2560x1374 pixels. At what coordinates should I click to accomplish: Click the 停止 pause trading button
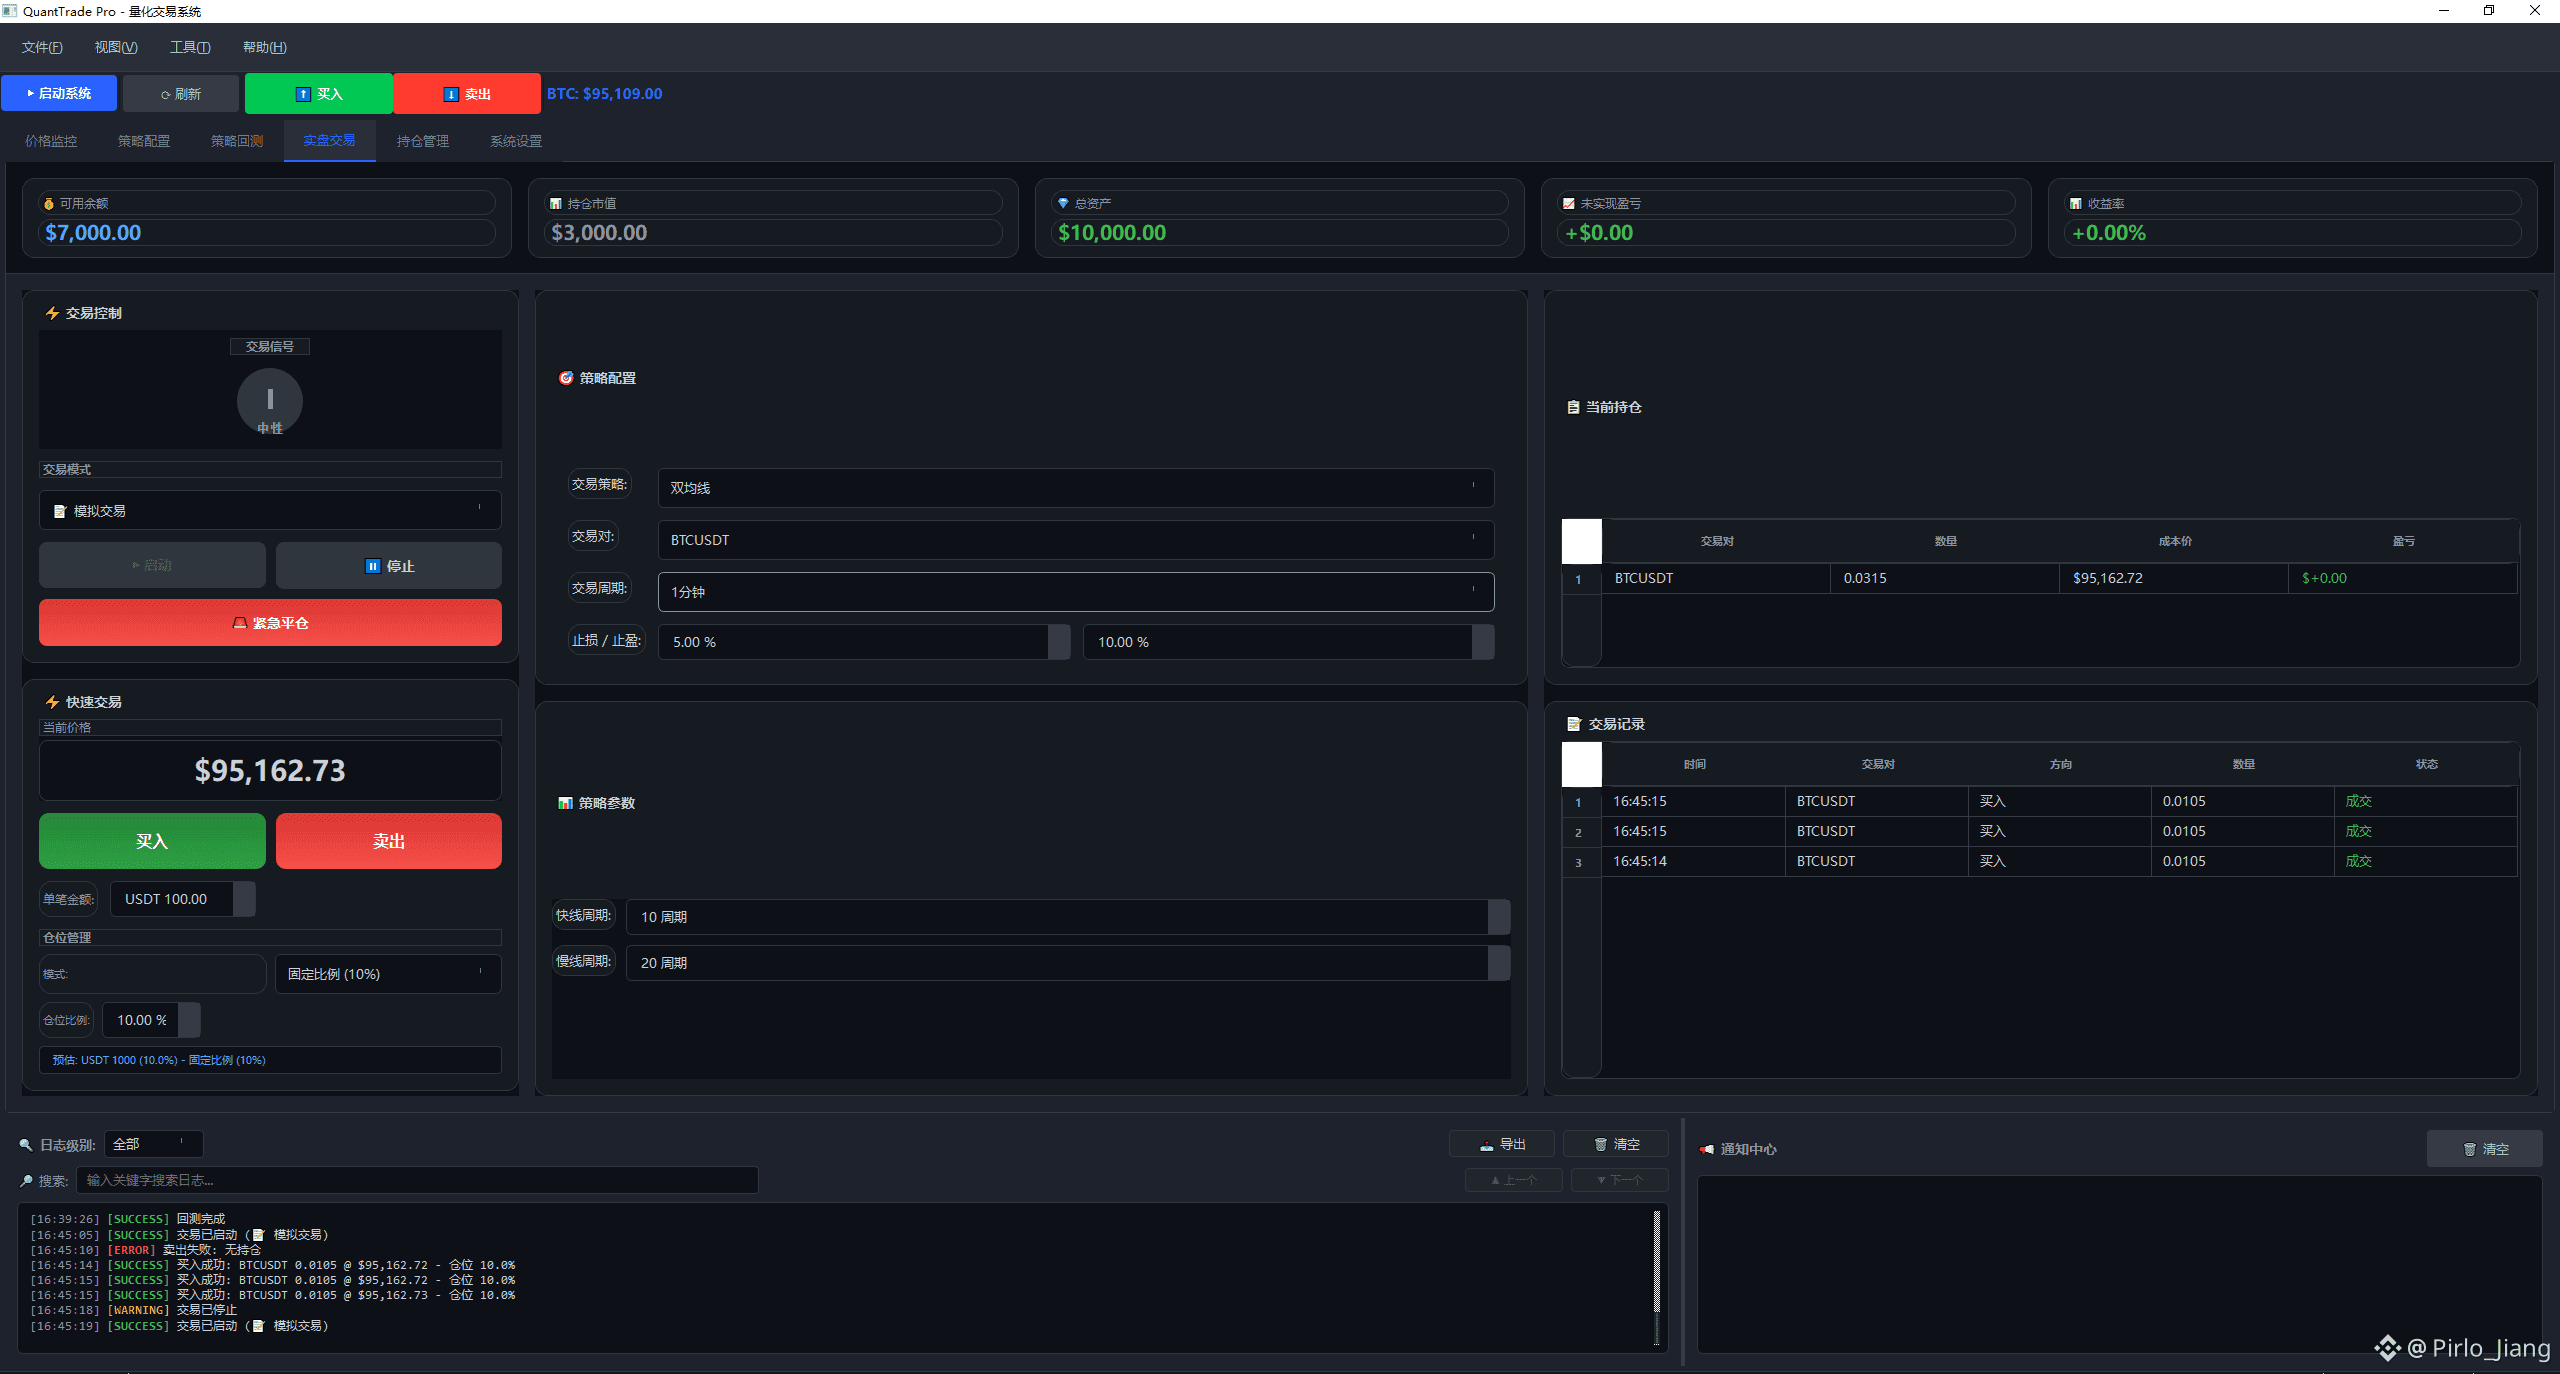(389, 566)
